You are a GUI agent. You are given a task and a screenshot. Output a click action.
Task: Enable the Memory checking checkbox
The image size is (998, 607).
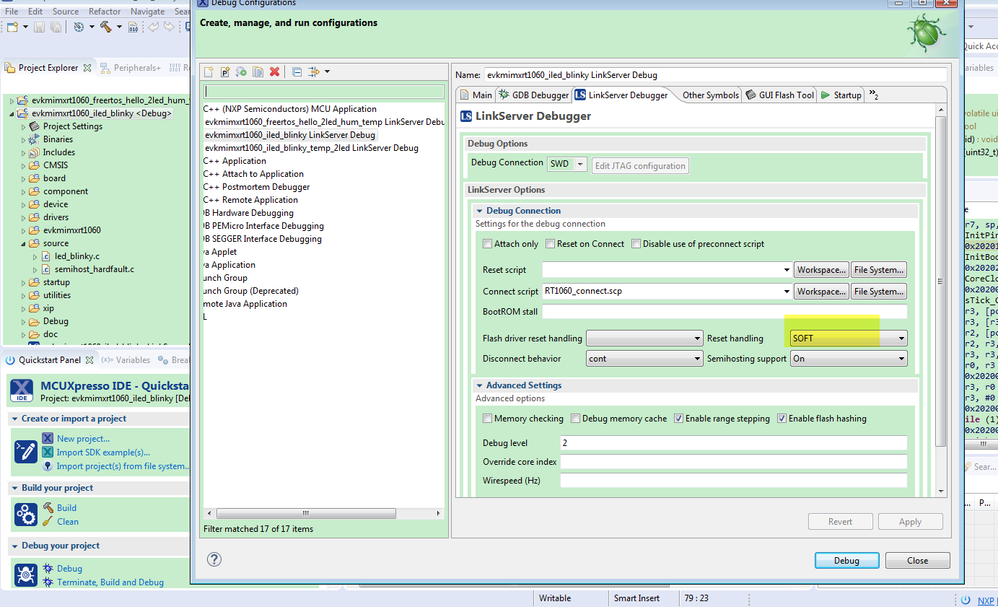pos(488,418)
